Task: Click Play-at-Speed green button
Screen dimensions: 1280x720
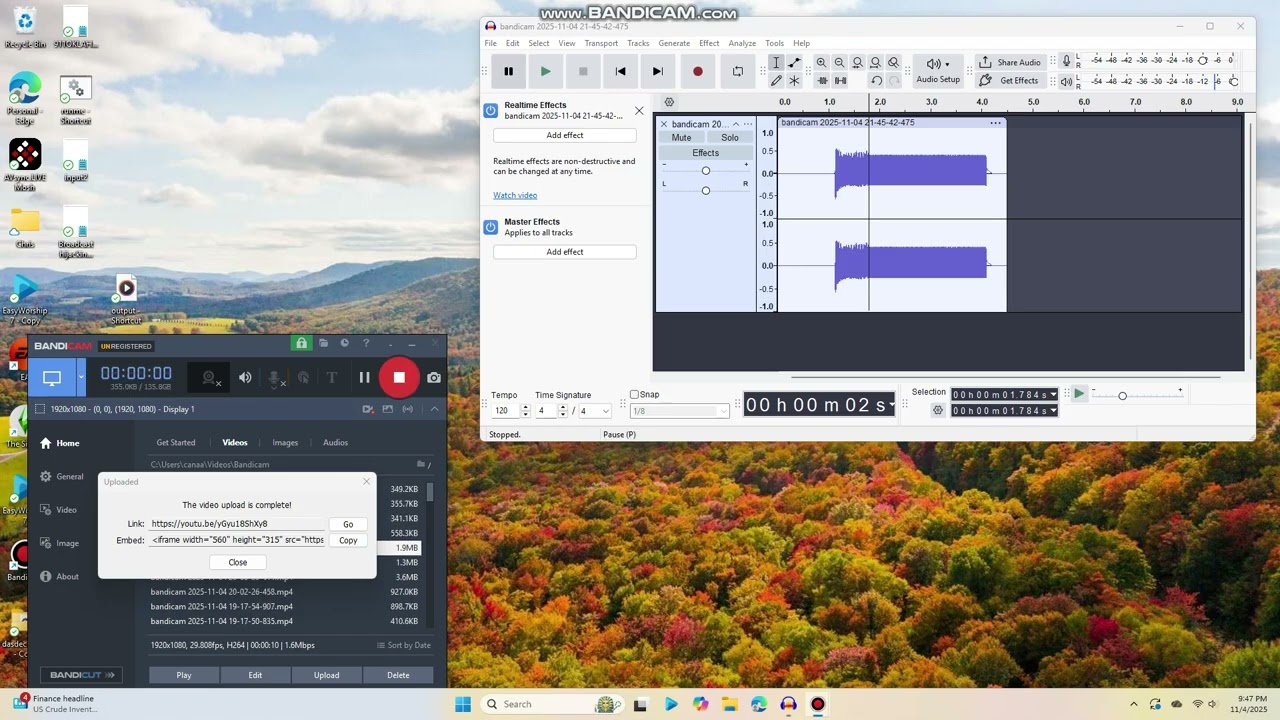Action: pyautogui.click(x=1078, y=394)
